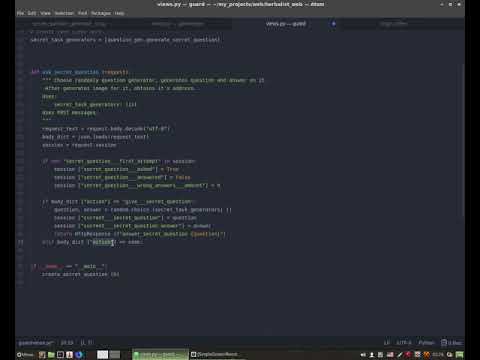The width and height of the screenshot is (480, 360).
Task: Switch to the second editor tab
Action: coord(178,24)
